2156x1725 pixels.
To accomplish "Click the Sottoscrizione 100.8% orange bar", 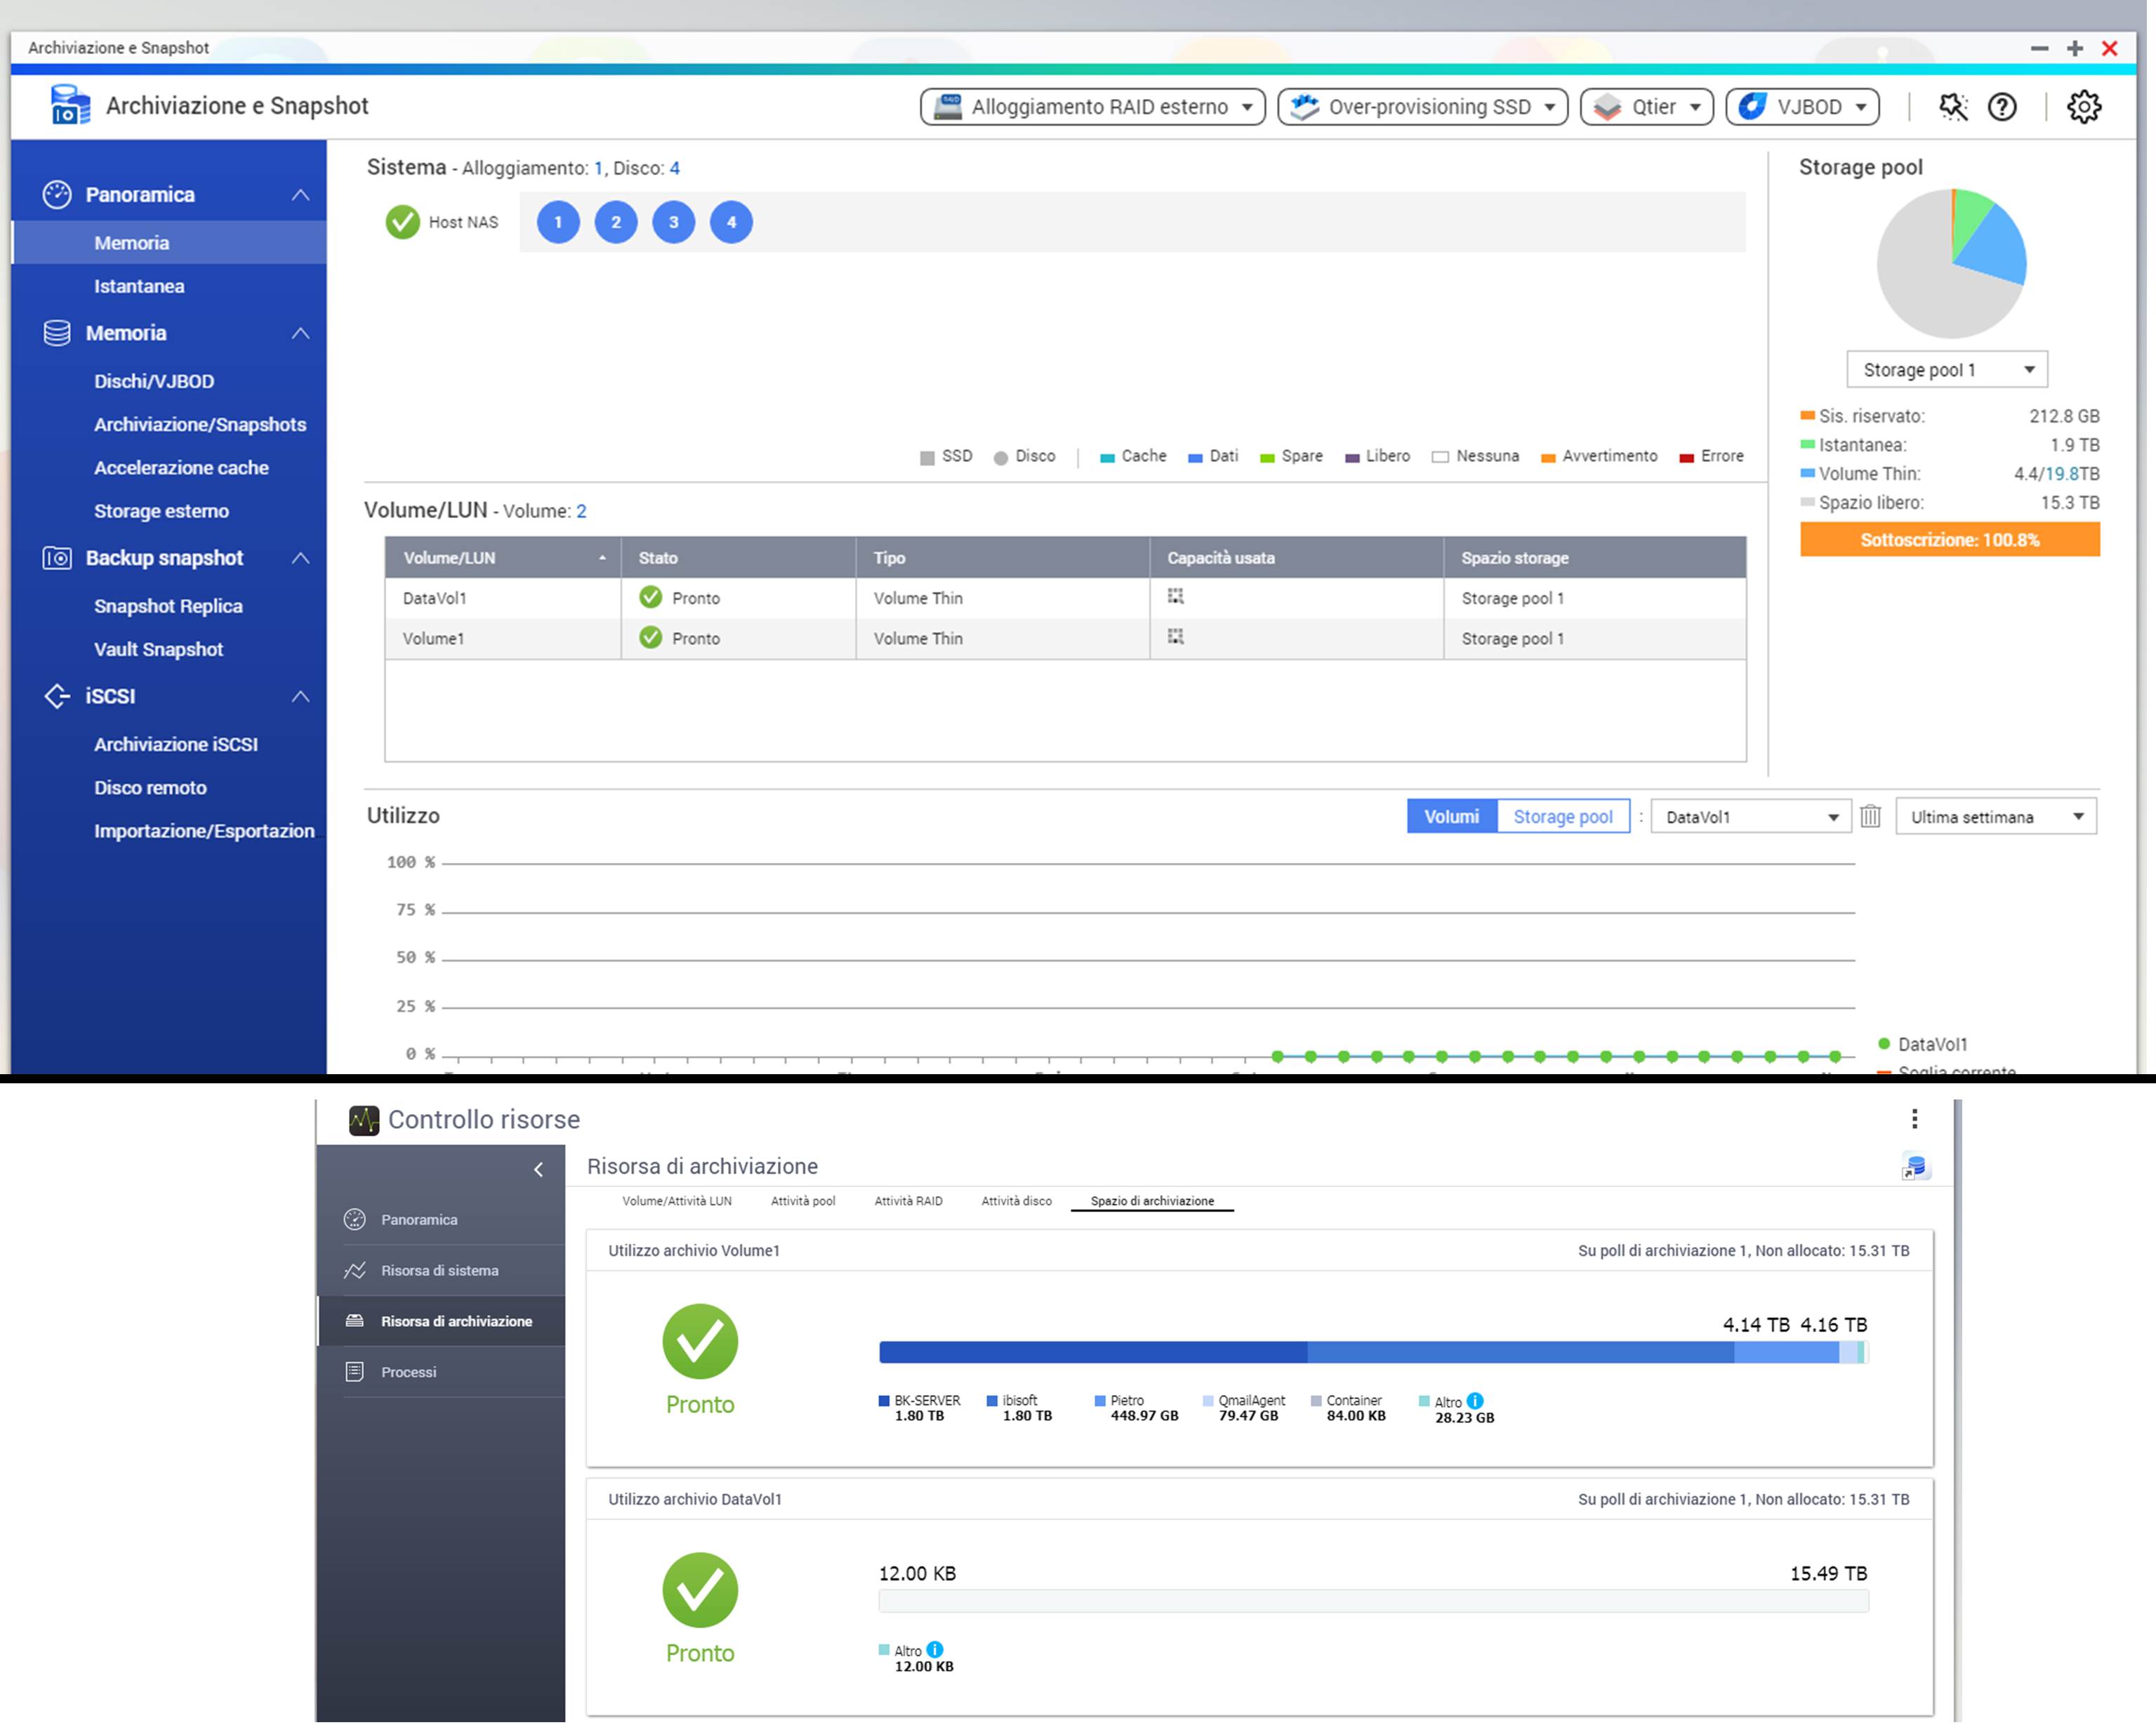I will (1949, 540).
